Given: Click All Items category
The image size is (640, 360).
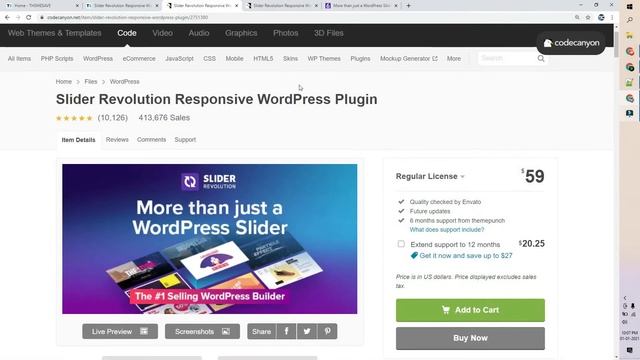Looking at the screenshot, I should click(19, 59).
